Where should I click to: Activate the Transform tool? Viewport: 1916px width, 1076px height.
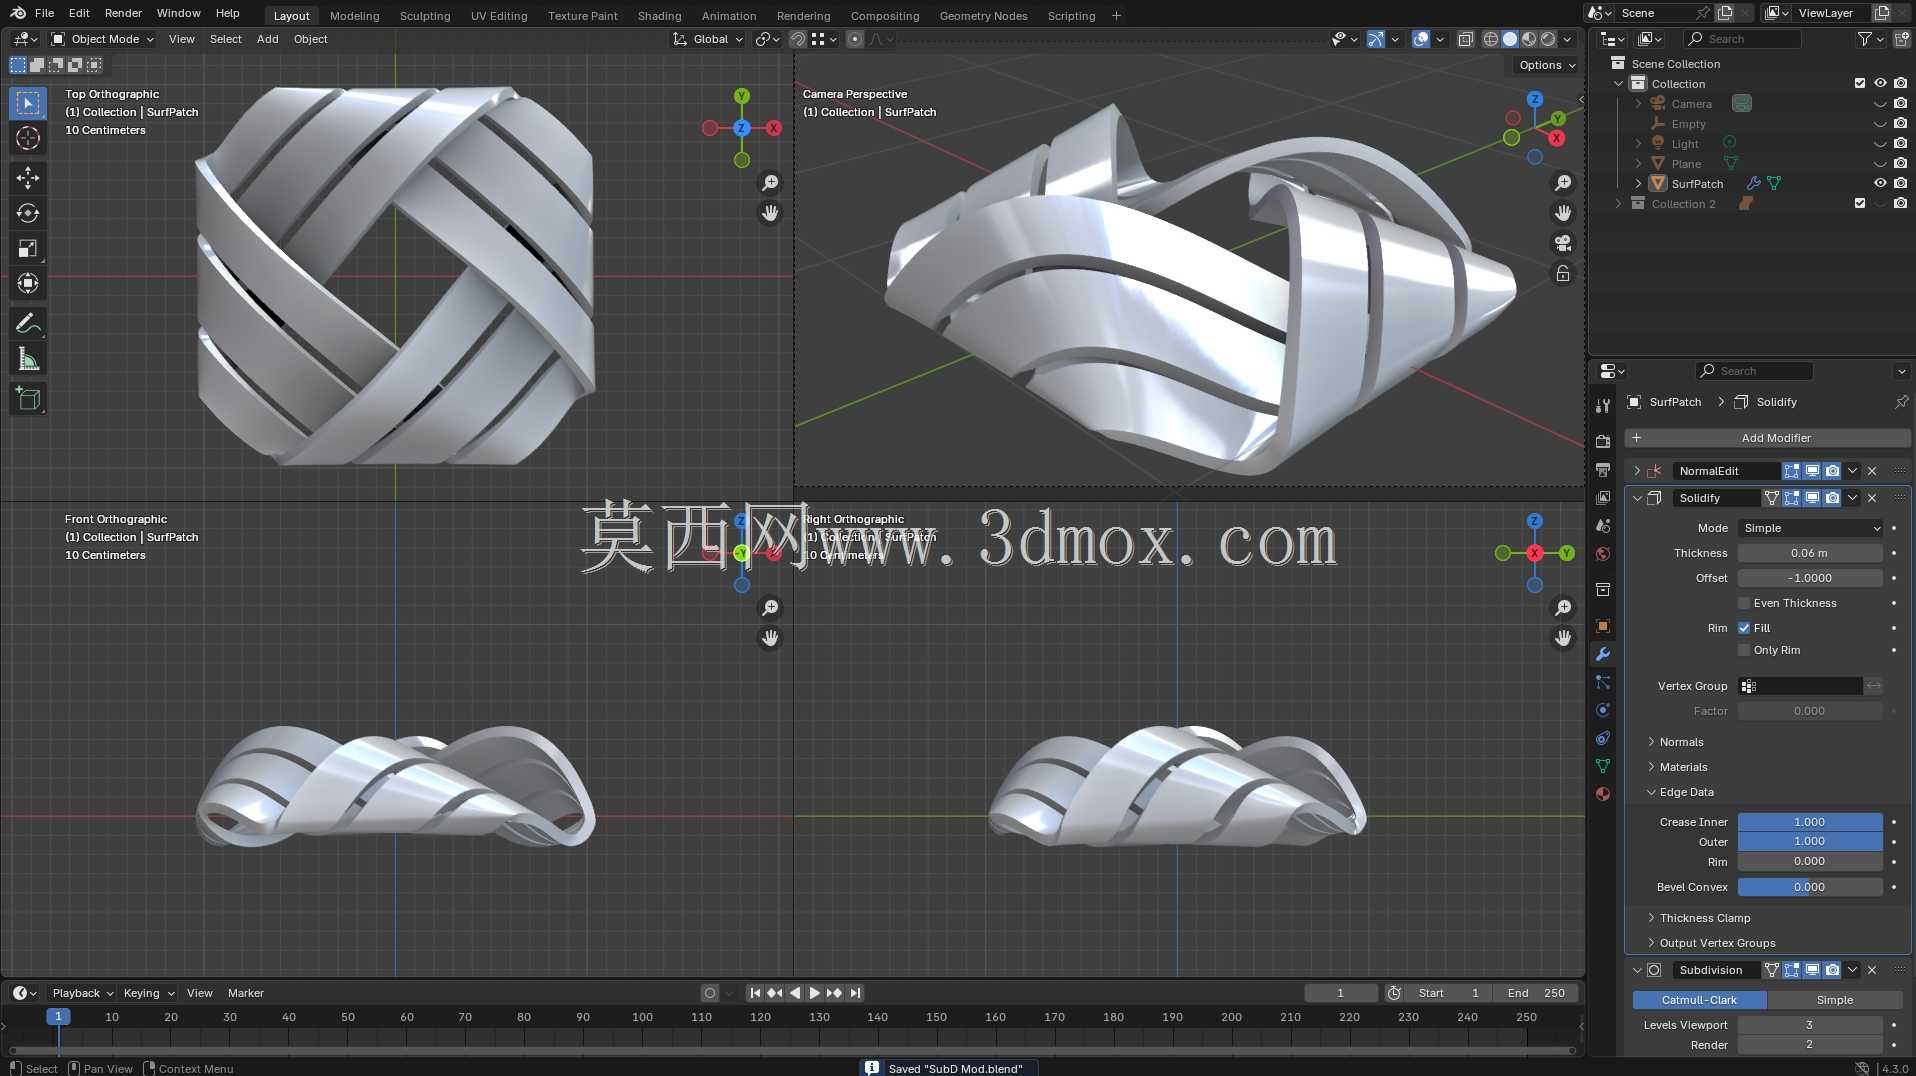(x=28, y=283)
